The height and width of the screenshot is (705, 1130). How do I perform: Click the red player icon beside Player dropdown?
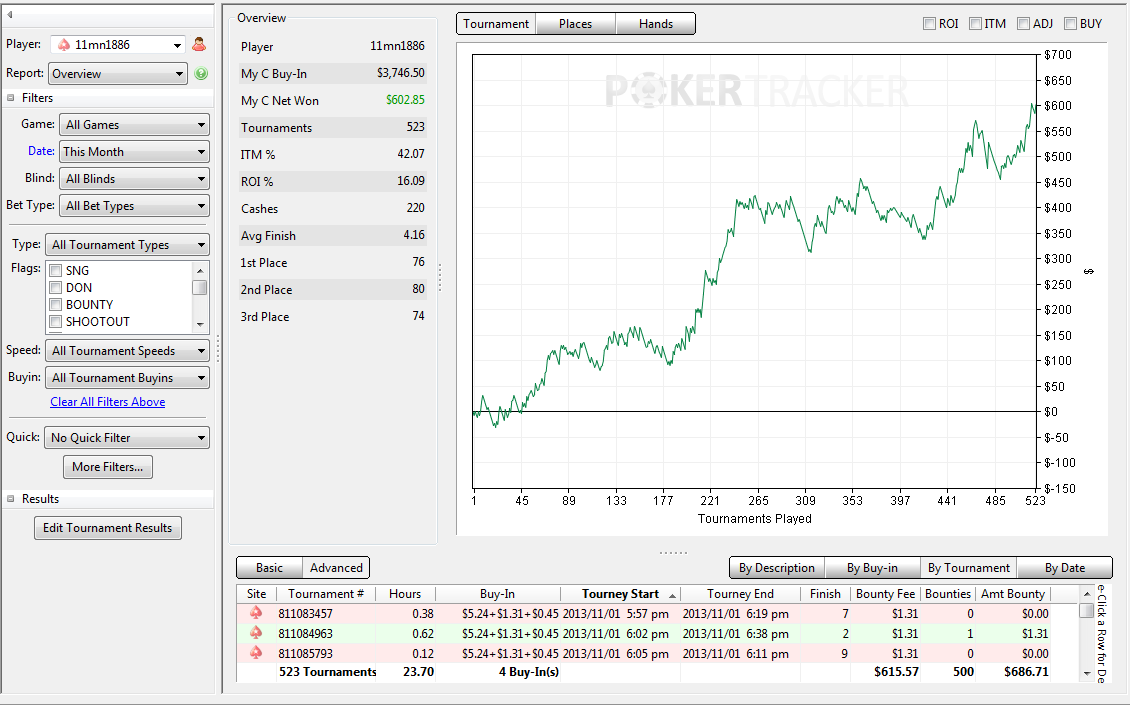(x=199, y=45)
